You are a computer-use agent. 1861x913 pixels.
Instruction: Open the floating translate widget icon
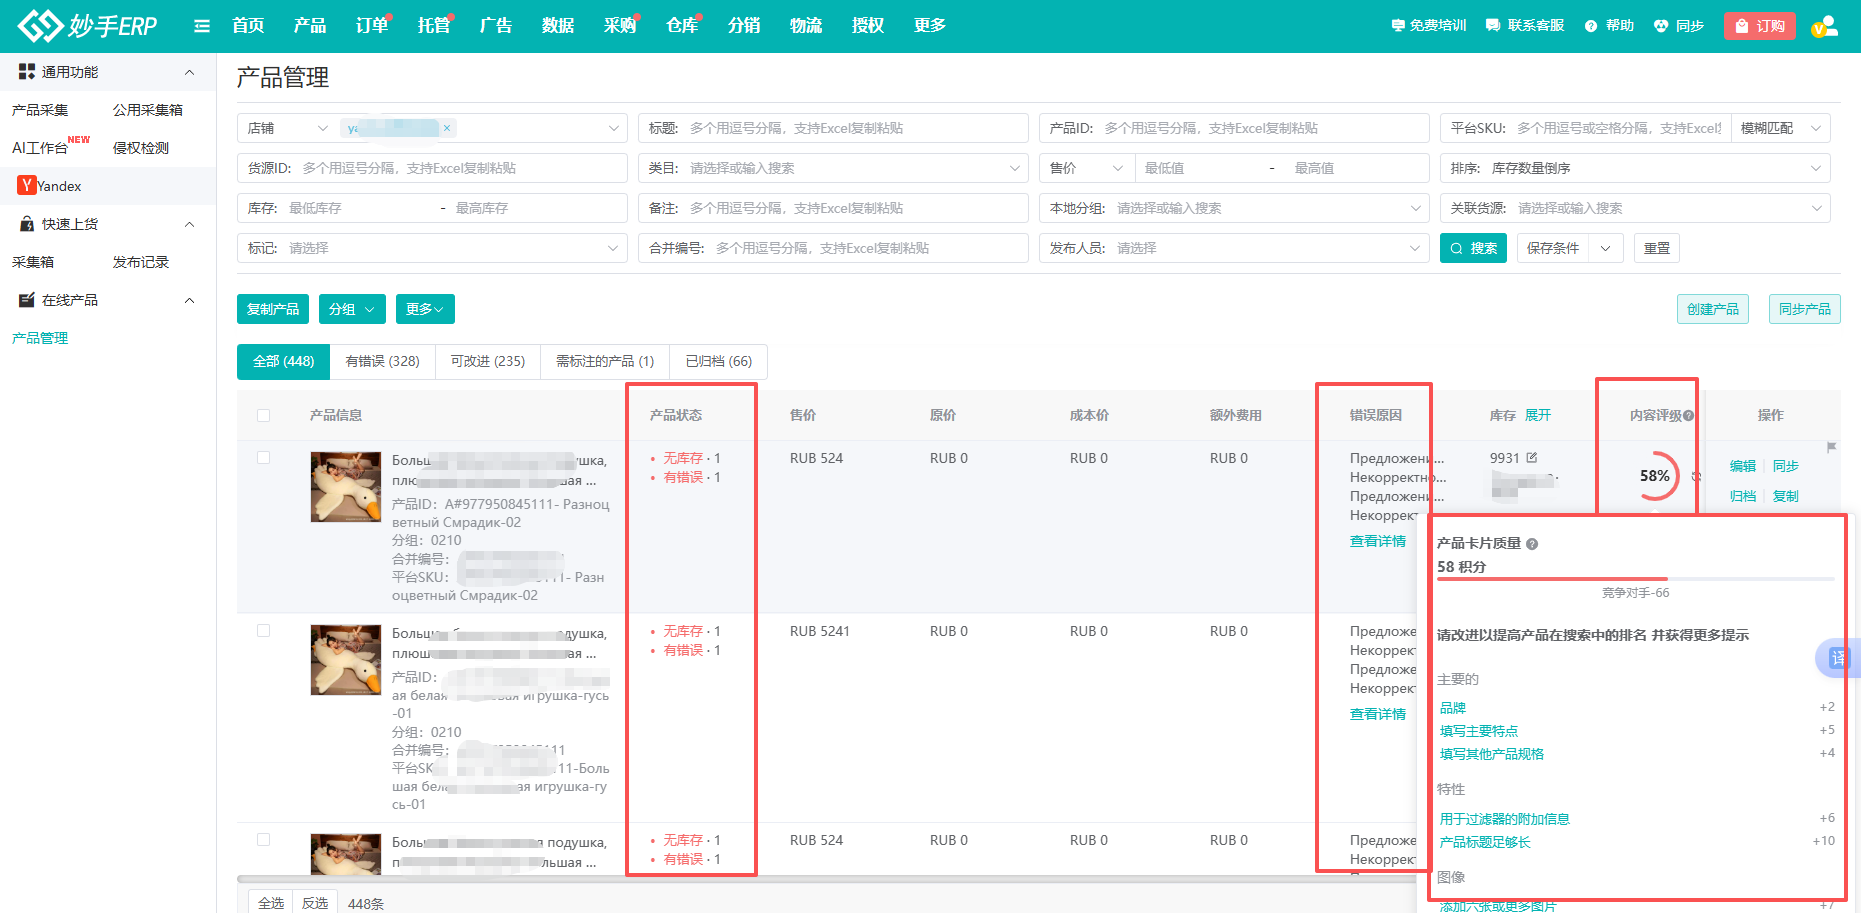1838,657
